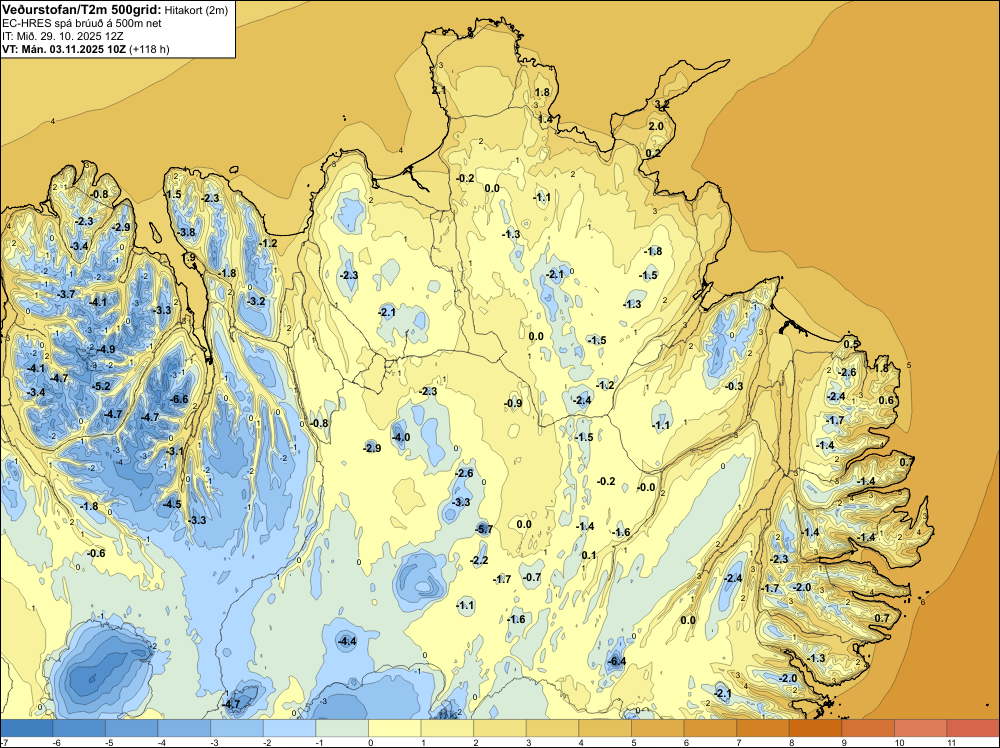Image resolution: width=1000 pixels, height=748 pixels.
Task: Click the "9" tick label on legend
Action: click(x=843, y=742)
